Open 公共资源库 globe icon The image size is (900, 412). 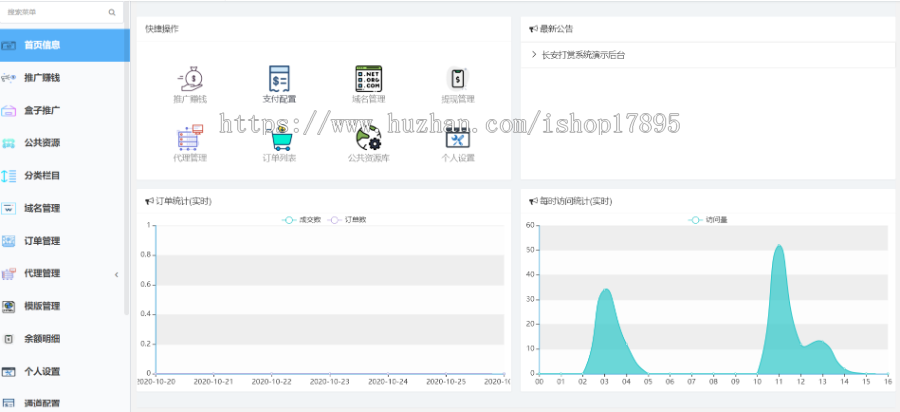368,137
